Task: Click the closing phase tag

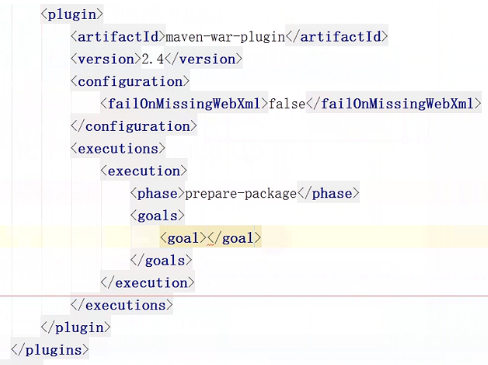Action: click(328, 193)
